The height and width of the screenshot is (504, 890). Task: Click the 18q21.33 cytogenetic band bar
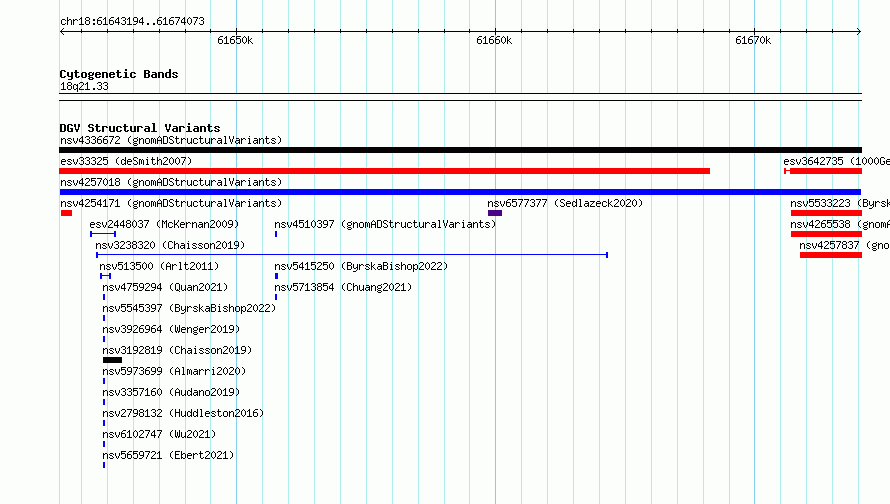460,97
